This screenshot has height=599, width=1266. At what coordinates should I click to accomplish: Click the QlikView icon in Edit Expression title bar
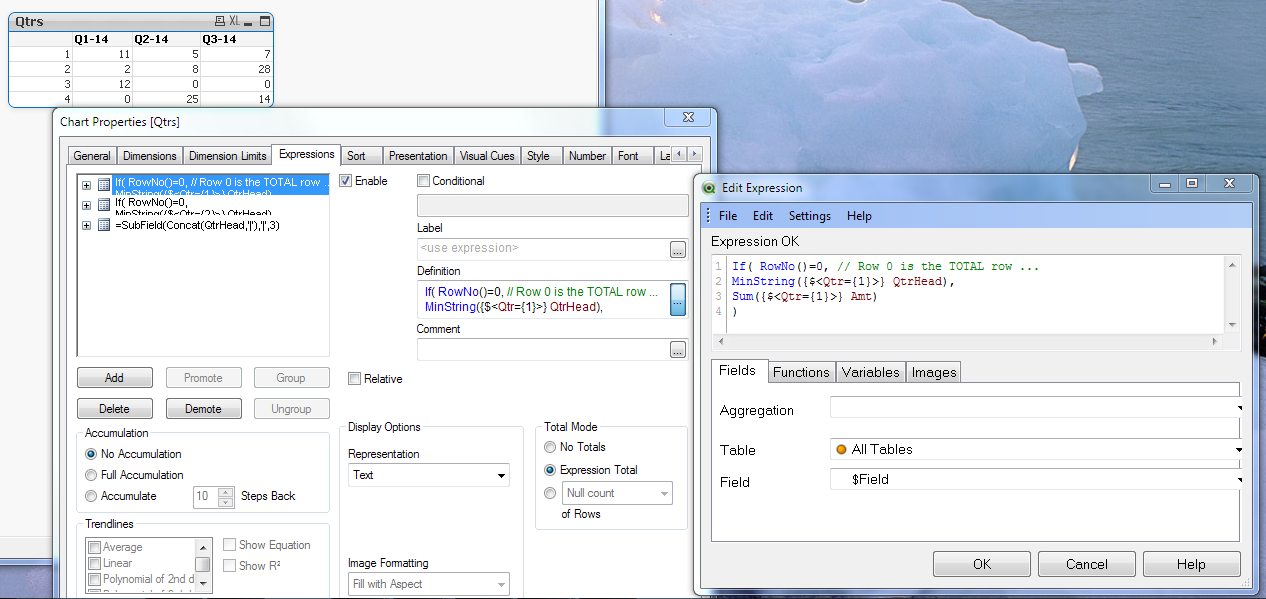(709, 188)
